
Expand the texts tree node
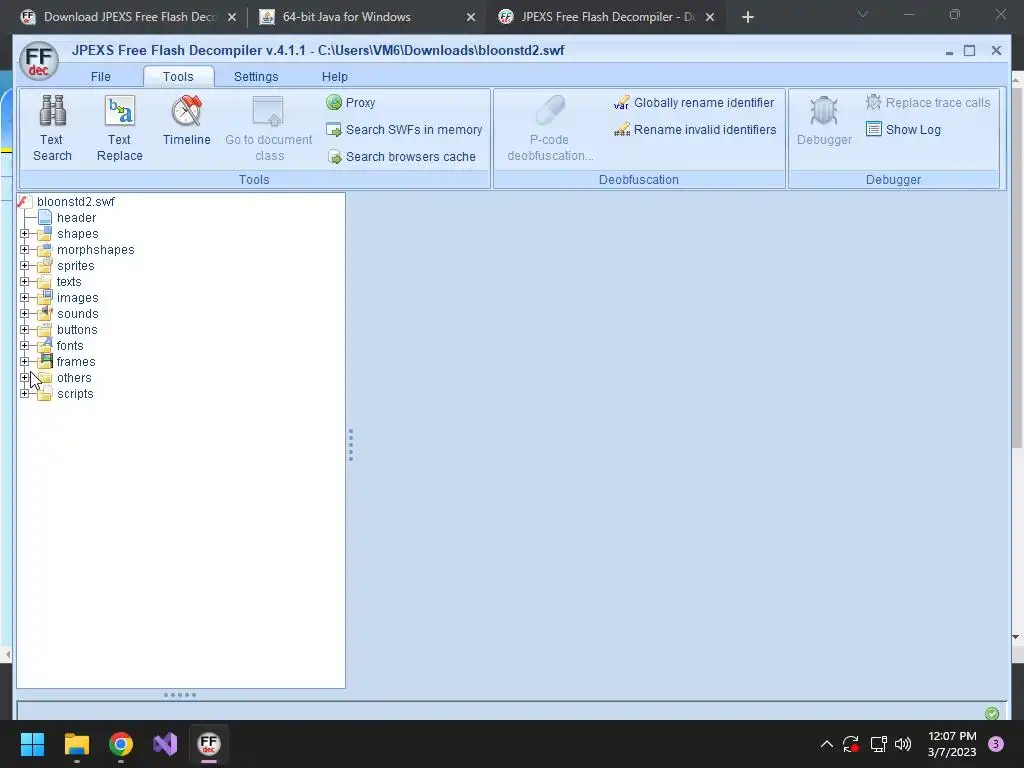coord(25,281)
